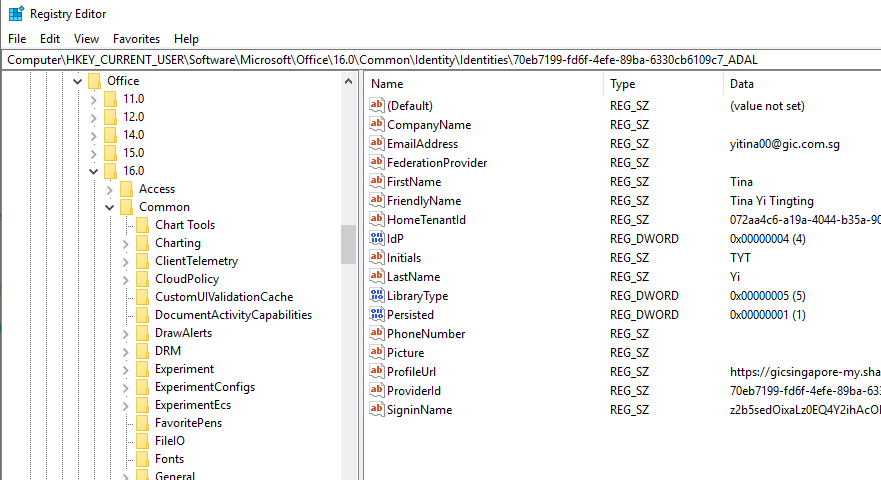The image size is (881, 480).
Task: Open the Favorites menu
Action: [x=136, y=39]
